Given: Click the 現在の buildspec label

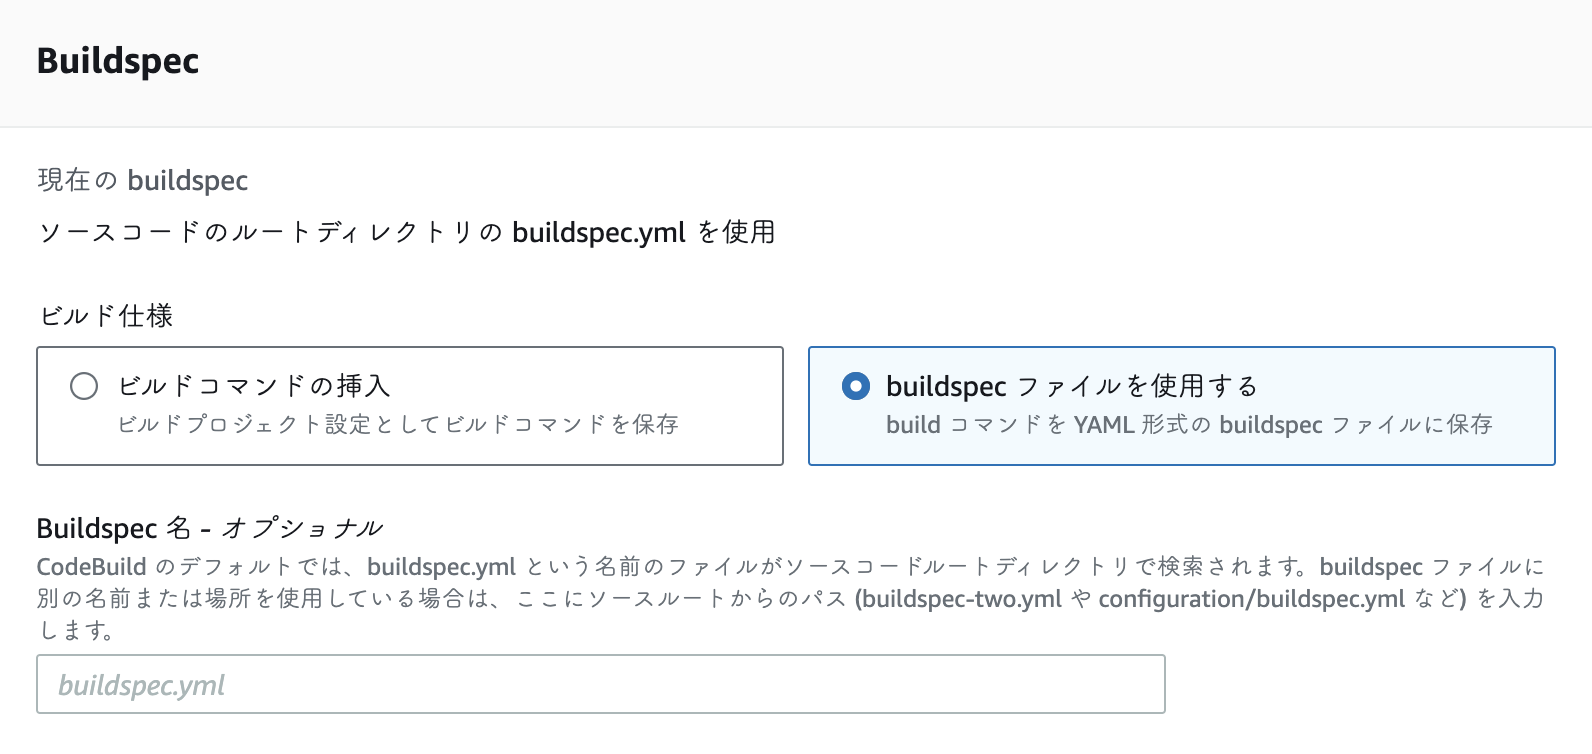Looking at the screenshot, I should click(143, 180).
